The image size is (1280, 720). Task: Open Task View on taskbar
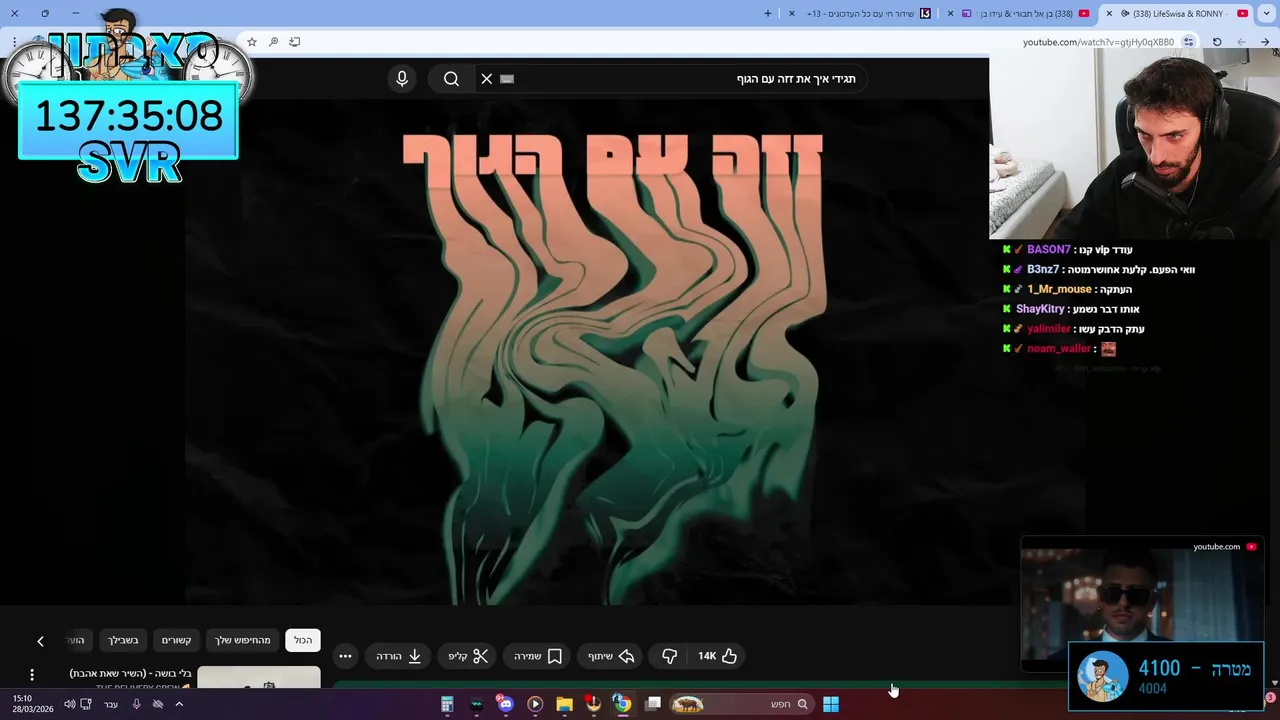pyautogui.click(x=653, y=704)
